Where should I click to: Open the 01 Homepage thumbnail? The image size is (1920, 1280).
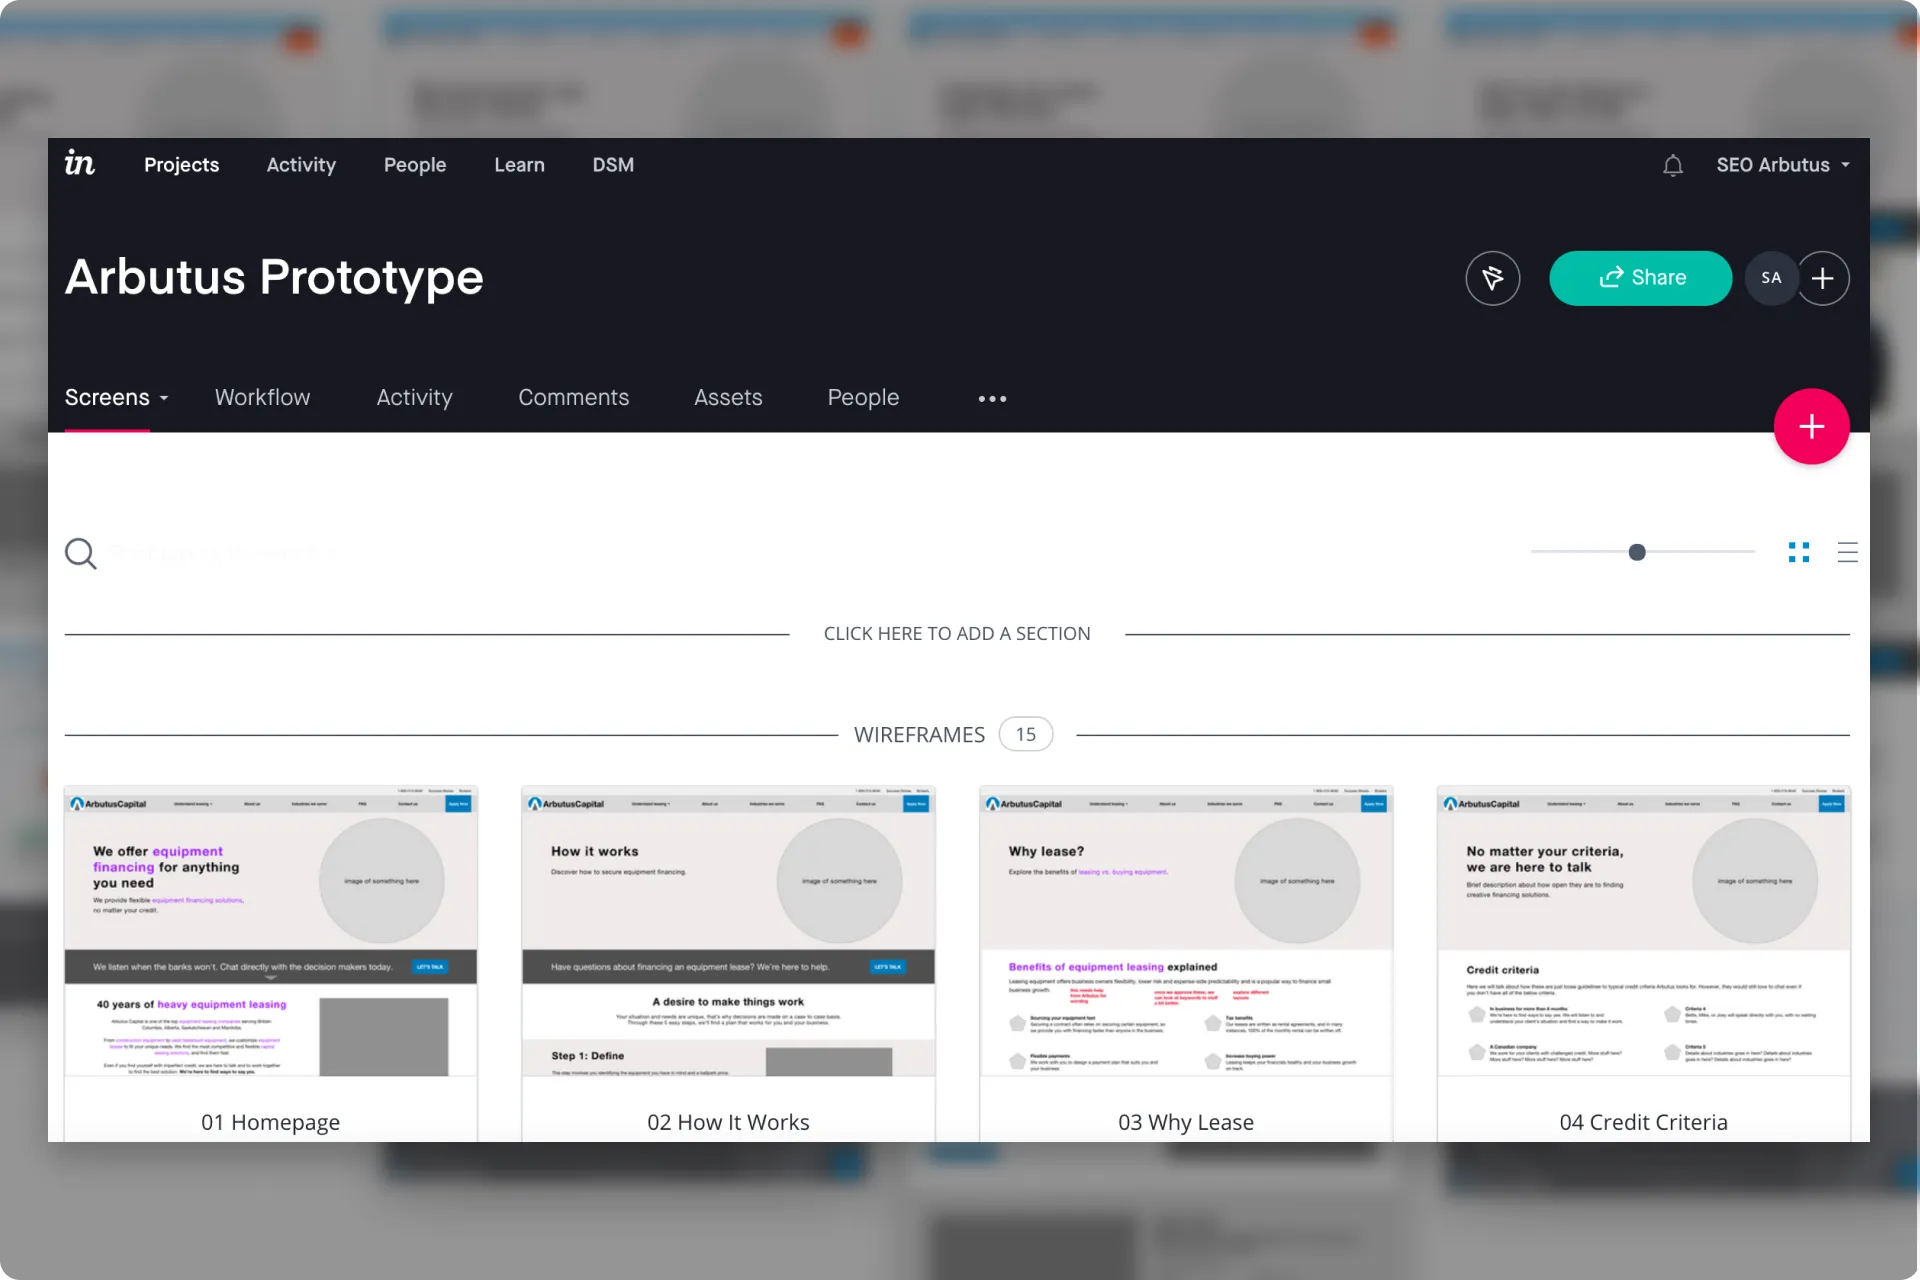click(271, 931)
